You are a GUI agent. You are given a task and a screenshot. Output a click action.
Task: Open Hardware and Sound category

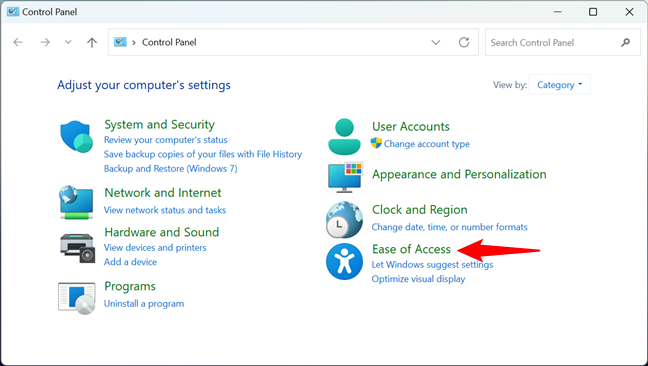162,232
